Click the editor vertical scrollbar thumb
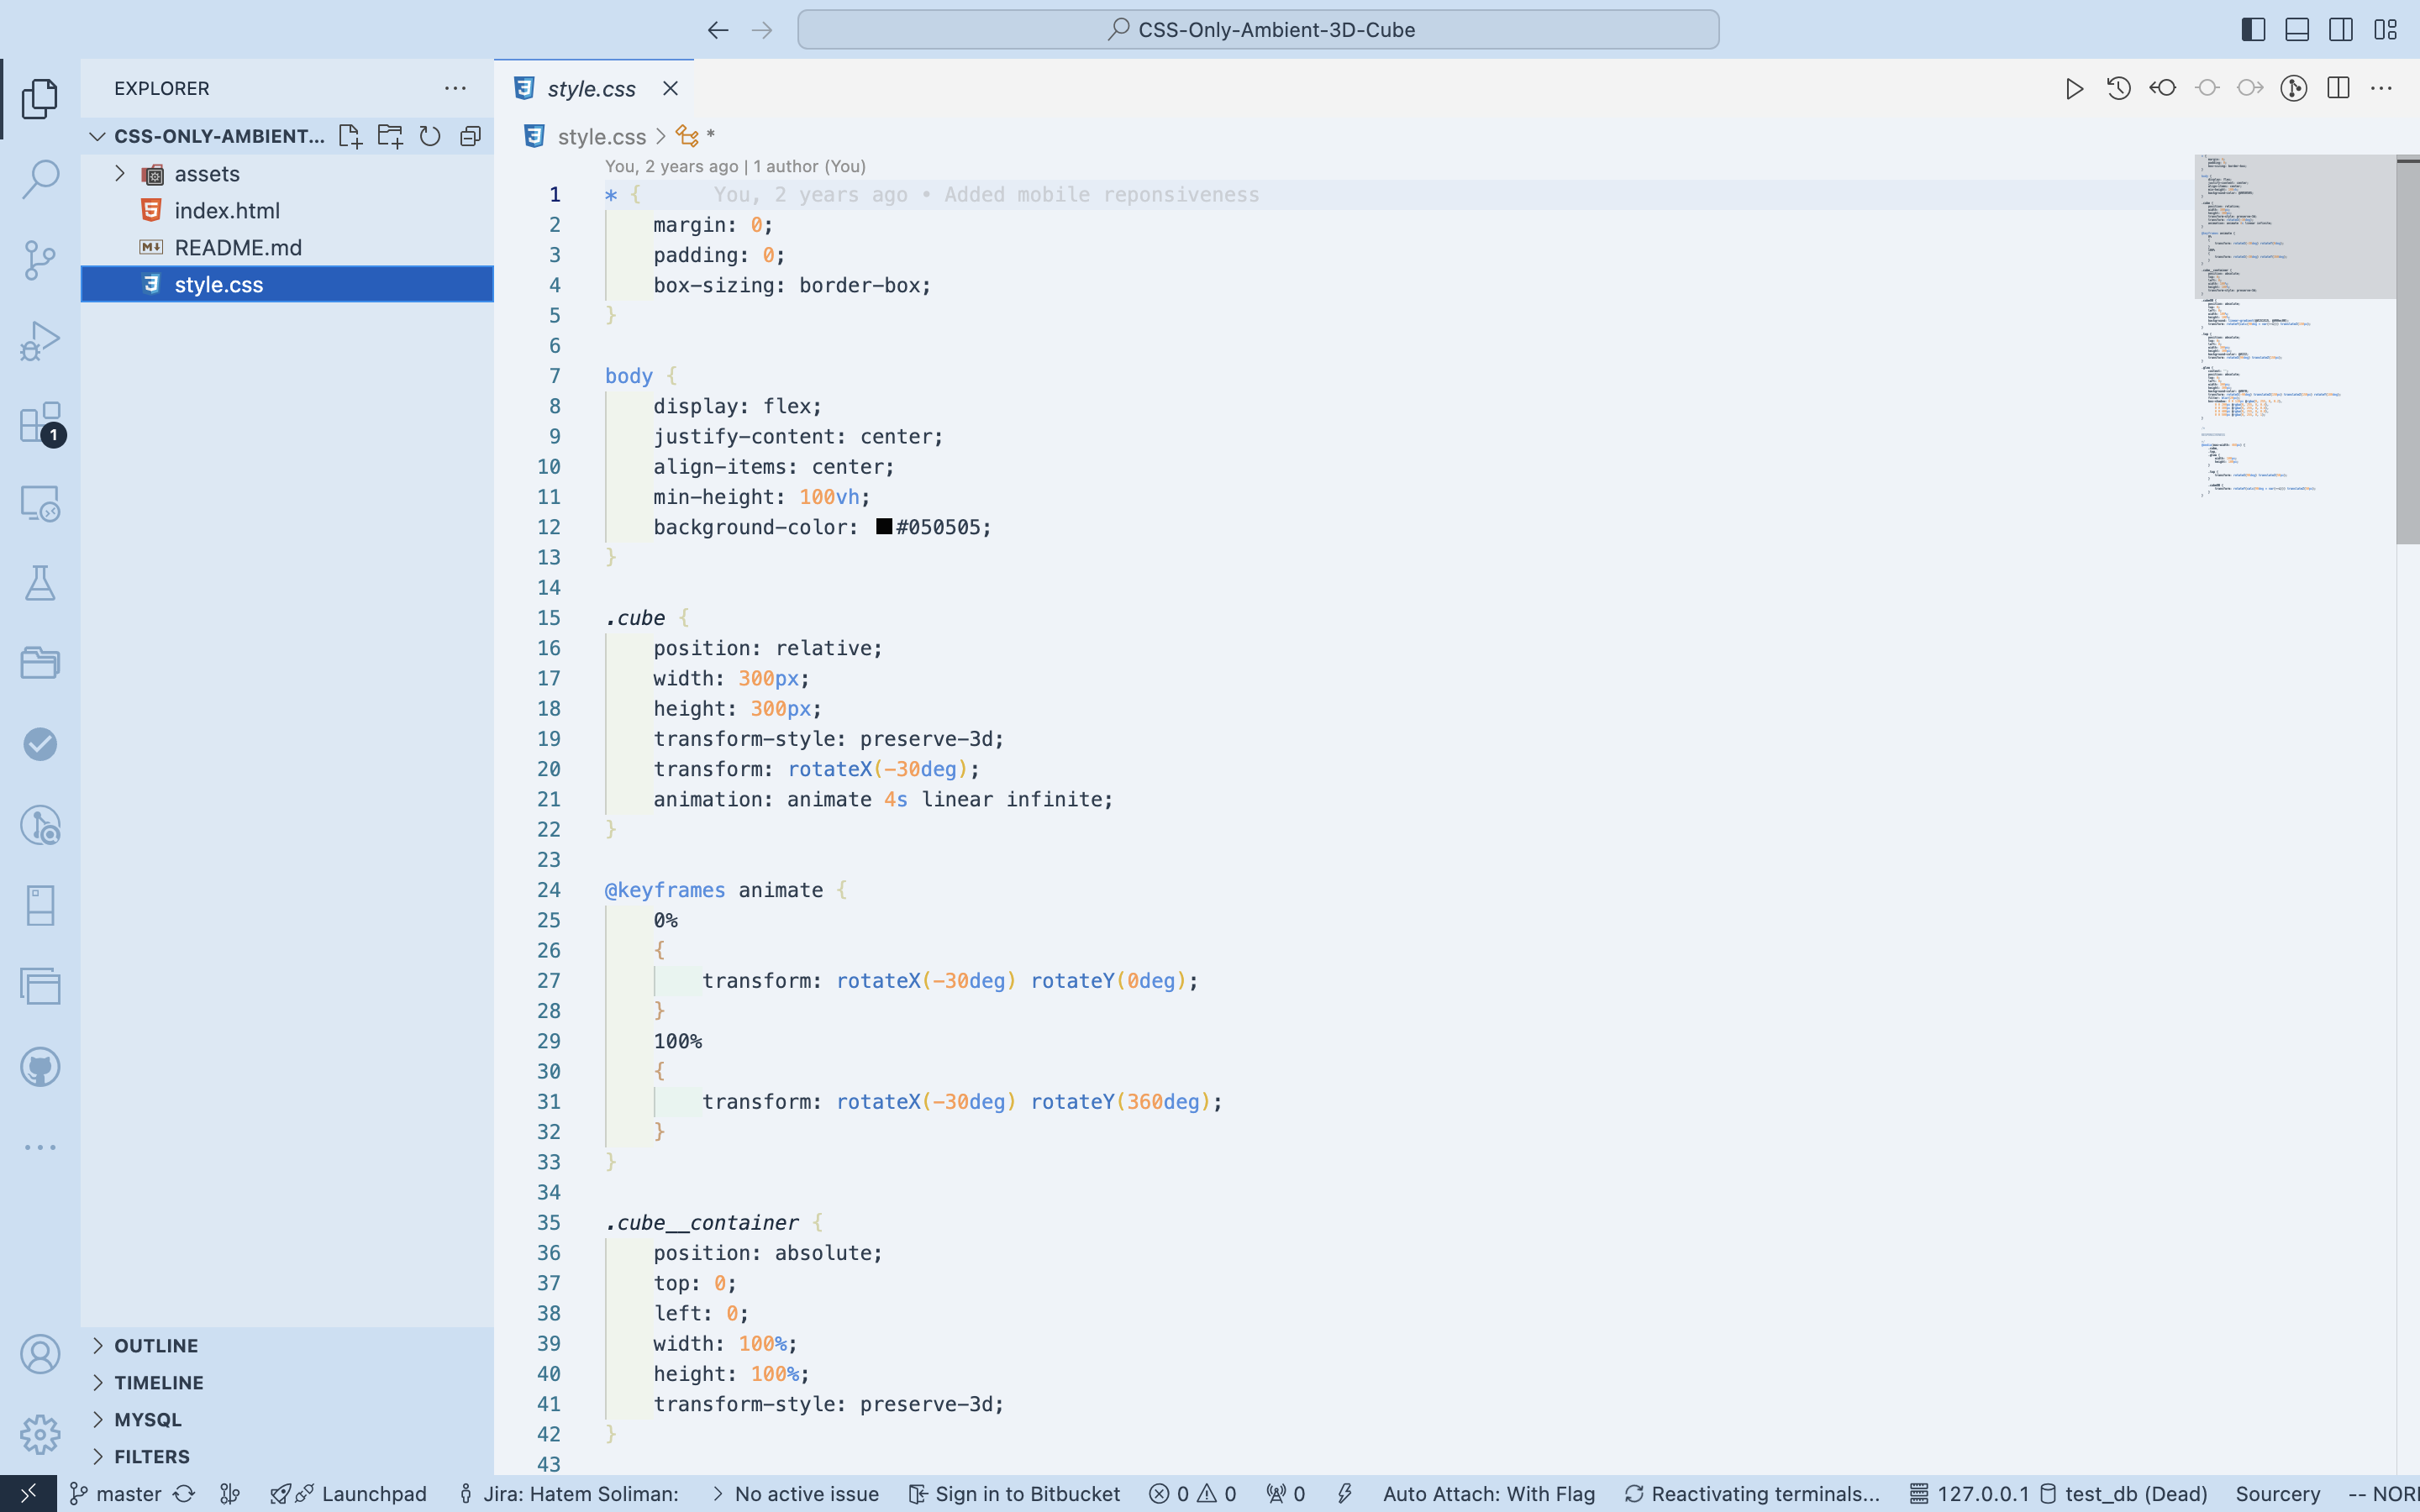2420x1512 pixels. point(2408,350)
